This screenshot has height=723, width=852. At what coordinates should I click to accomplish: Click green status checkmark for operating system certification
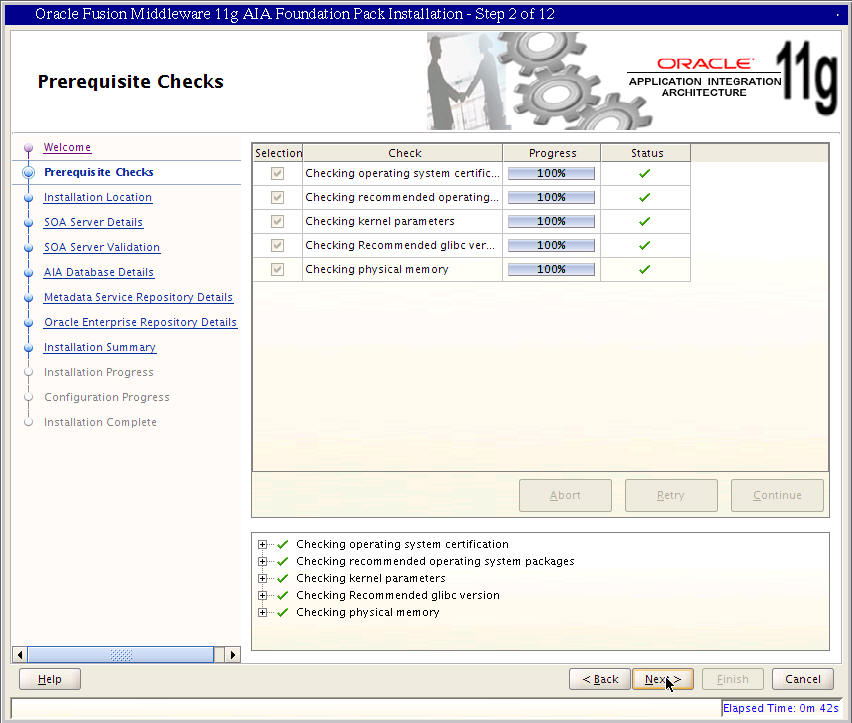644,173
